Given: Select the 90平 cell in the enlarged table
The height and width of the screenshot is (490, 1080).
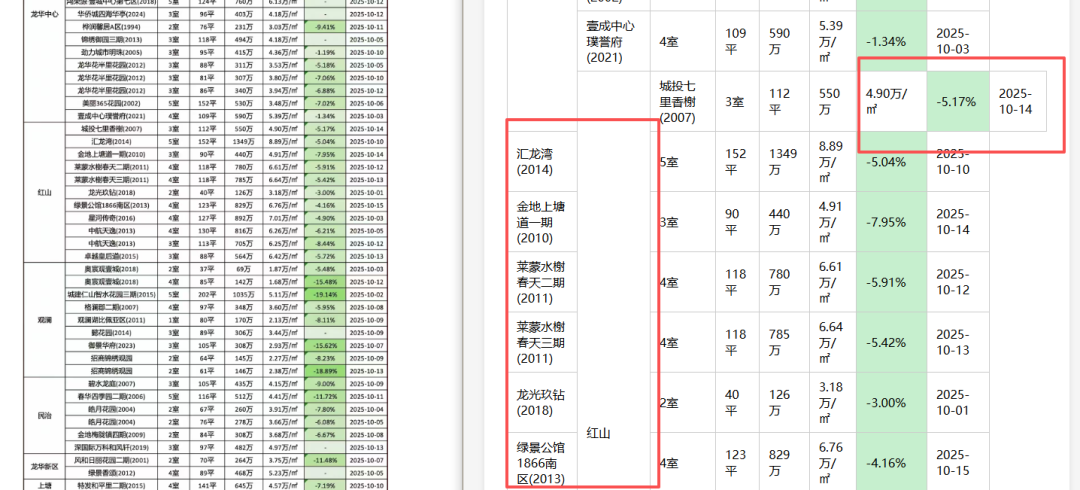Looking at the screenshot, I should [x=738, y=222].
